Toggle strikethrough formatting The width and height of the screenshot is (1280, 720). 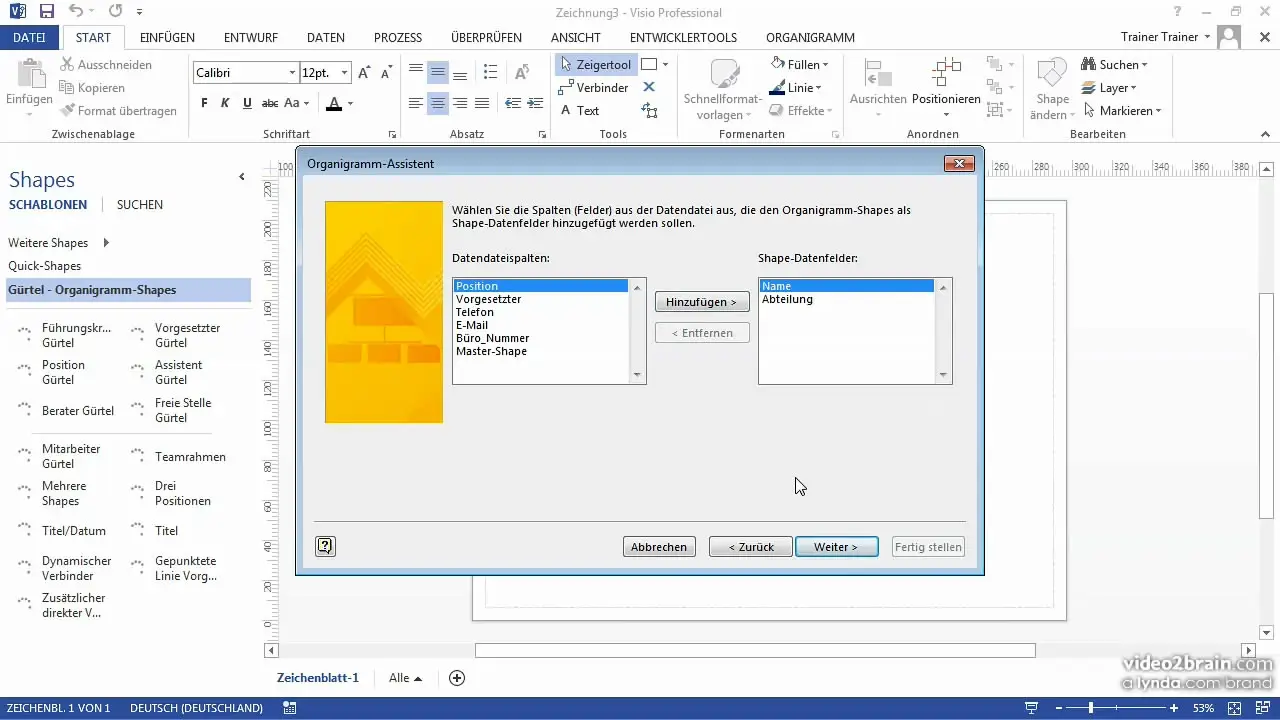point(268,102)
